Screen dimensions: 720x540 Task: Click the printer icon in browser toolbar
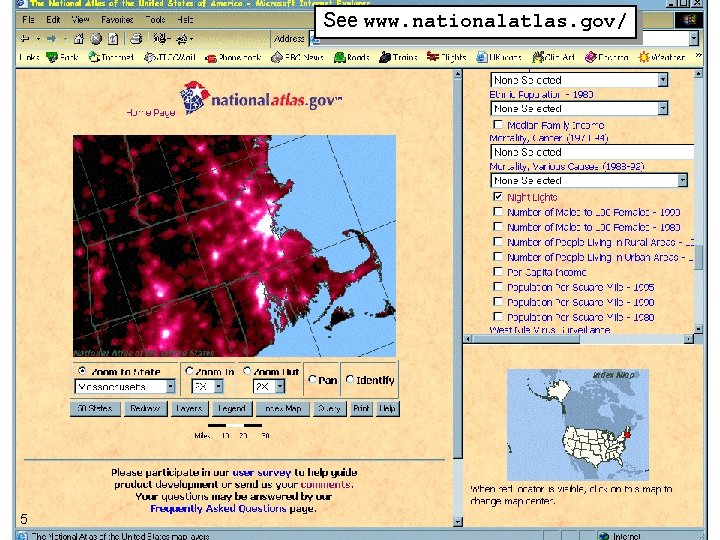pyautogui.click(x=136, y=39)
